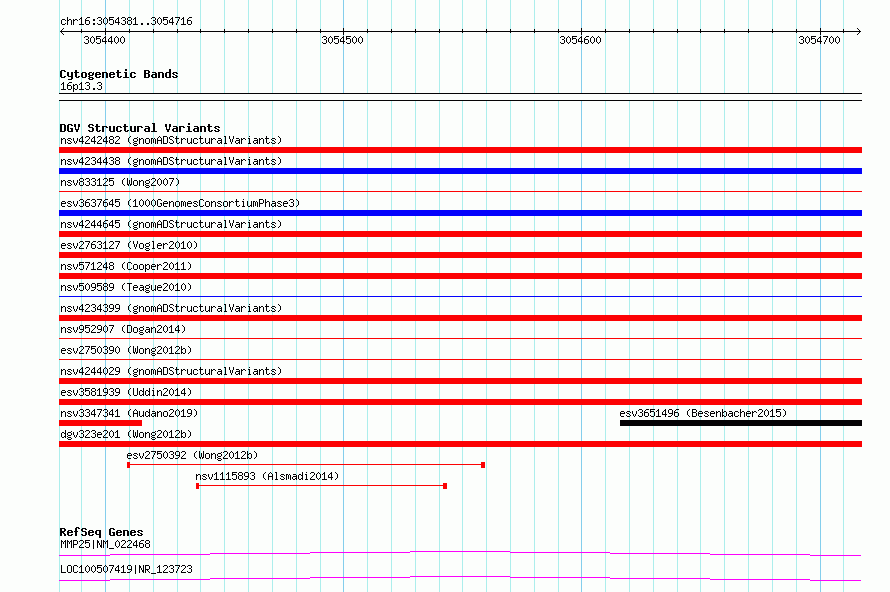Click the red bar under nsv4234399
The width and height of the screenshot is (890, 592).
tap(460, 318)
